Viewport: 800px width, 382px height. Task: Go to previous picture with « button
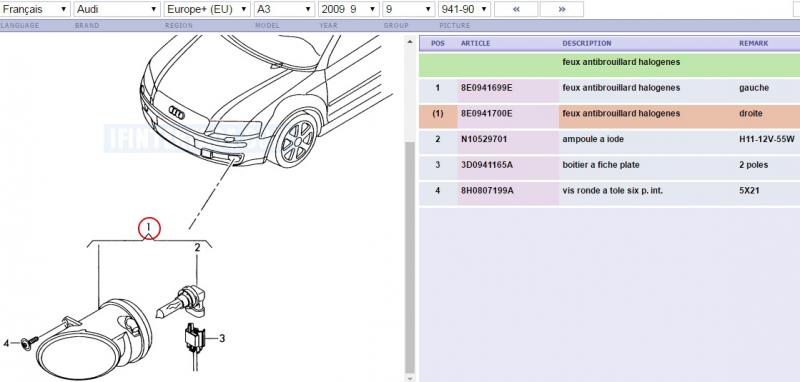point(516,9)
